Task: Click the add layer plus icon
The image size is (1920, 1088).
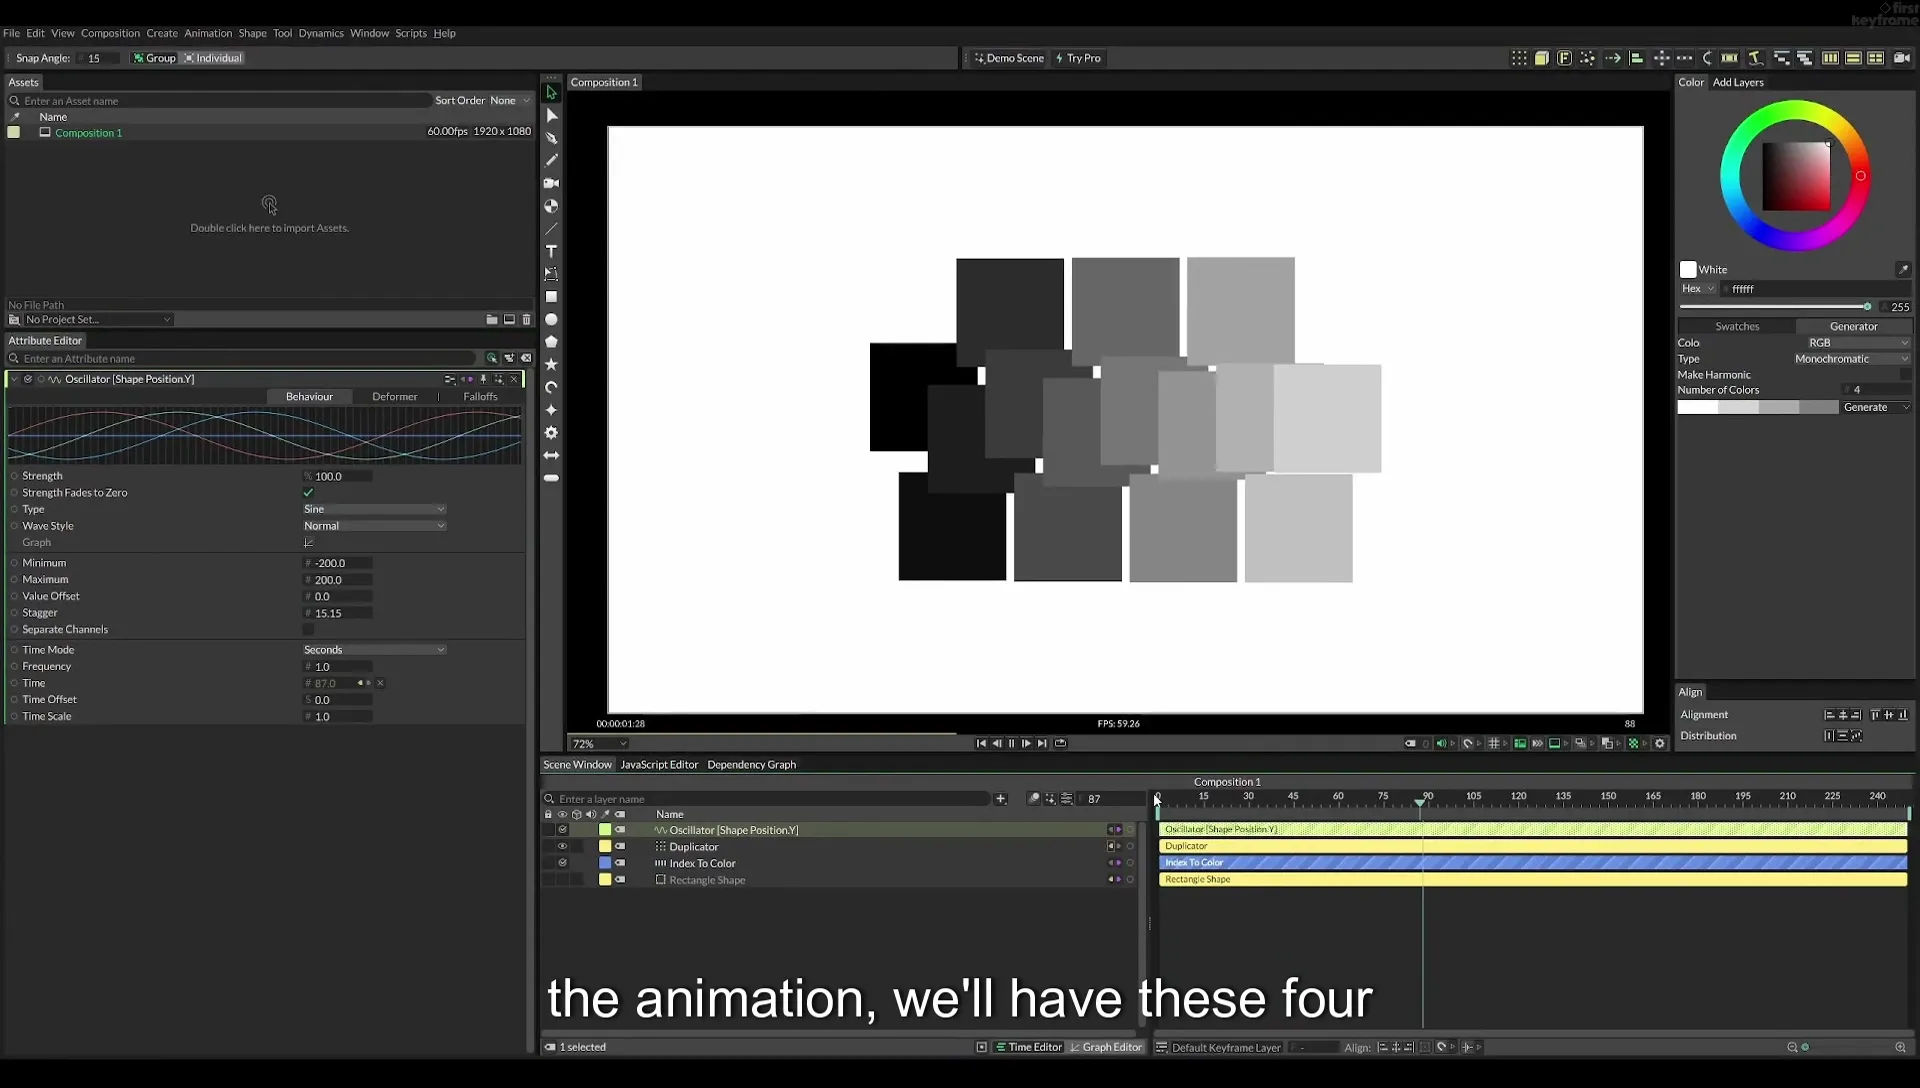Action: (x=1000, y=798)
